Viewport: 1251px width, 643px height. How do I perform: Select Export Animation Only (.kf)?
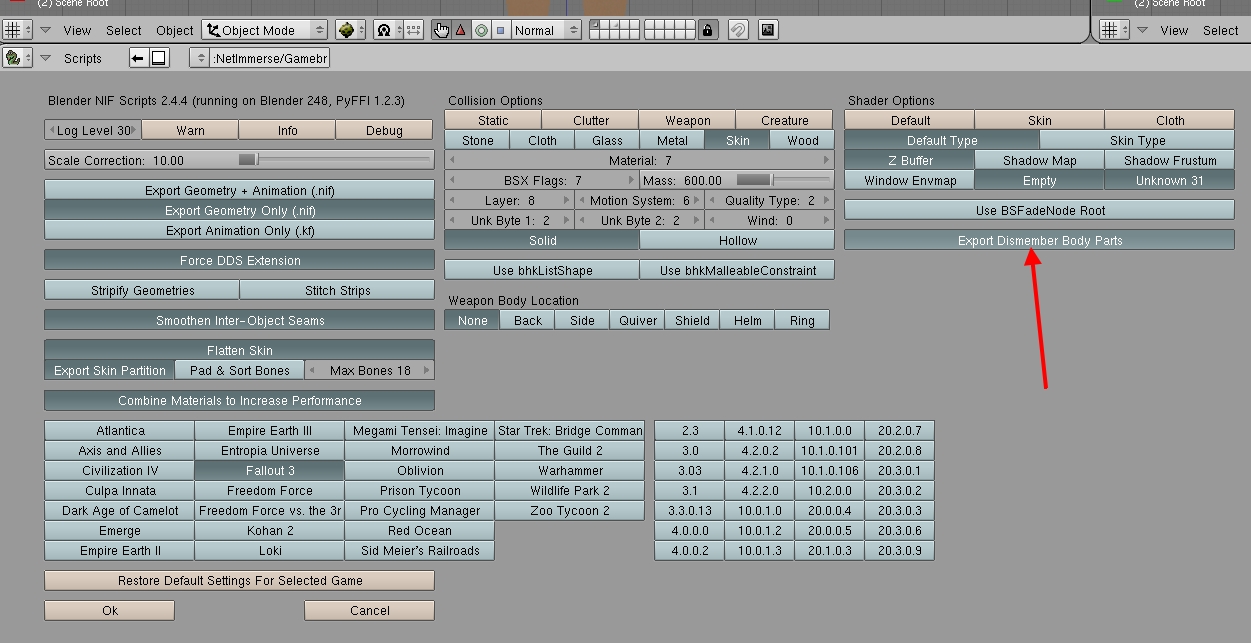pos(240,230)
